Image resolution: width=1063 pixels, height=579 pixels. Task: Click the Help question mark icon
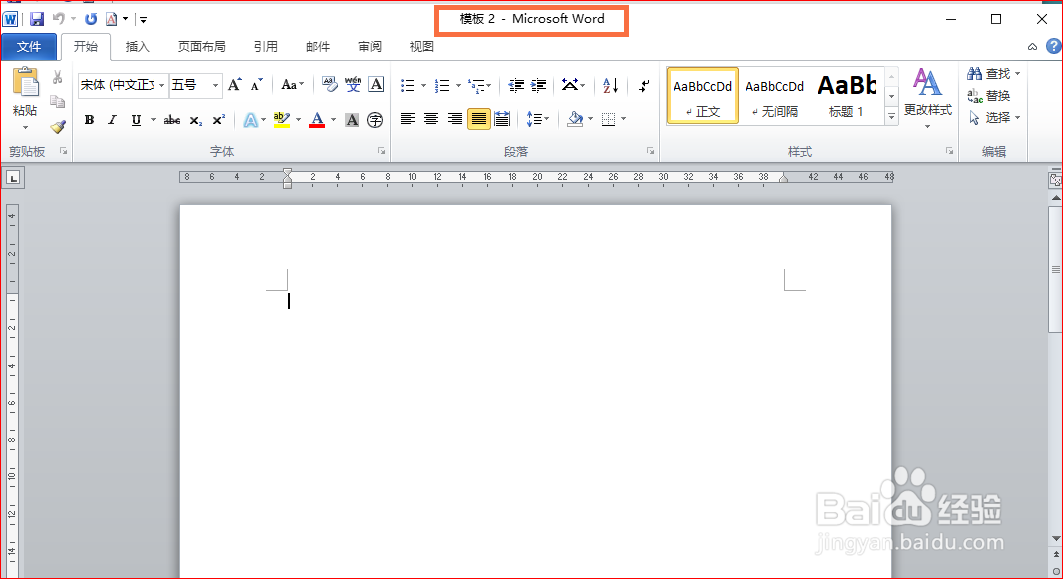(1053, 46)
